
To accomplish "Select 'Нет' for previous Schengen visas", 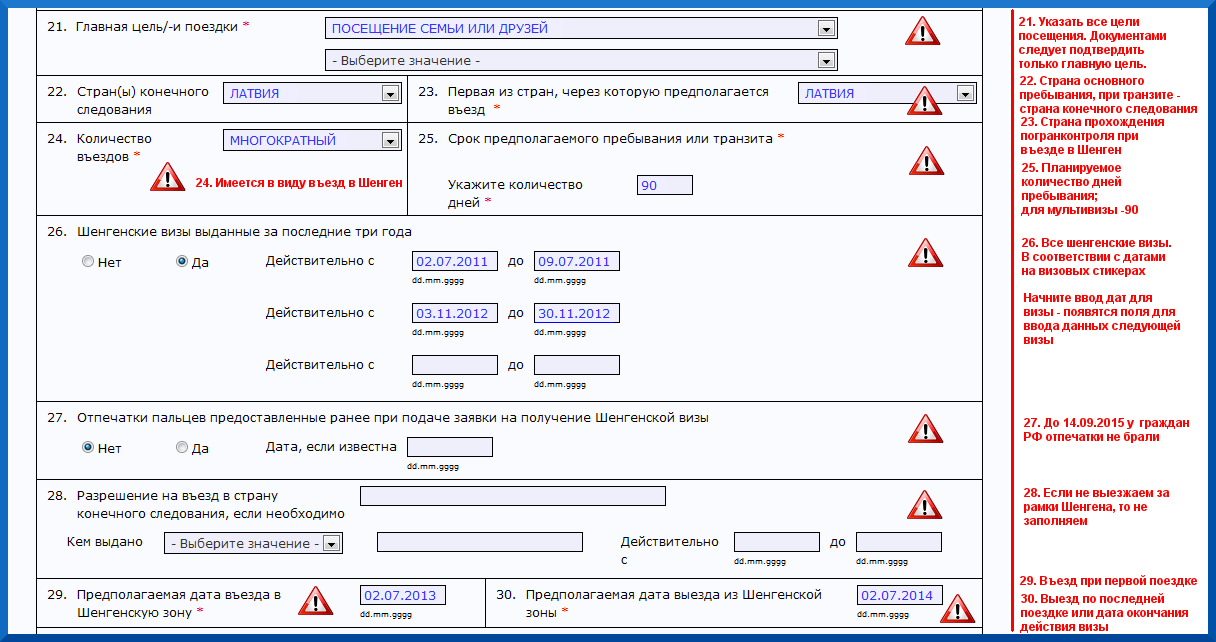I will (88, 262).
